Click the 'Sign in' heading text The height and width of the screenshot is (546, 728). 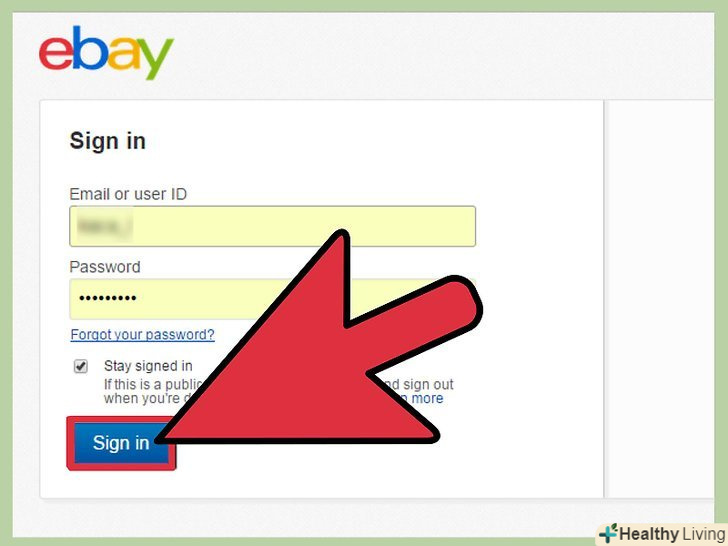pyautogui.click(x=108, y=141)
